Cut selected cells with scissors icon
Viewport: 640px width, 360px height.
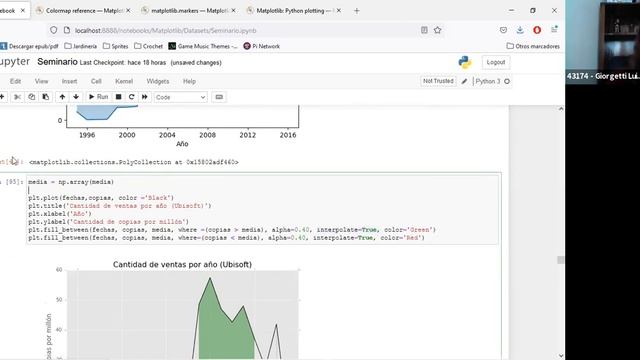point(17,97)
